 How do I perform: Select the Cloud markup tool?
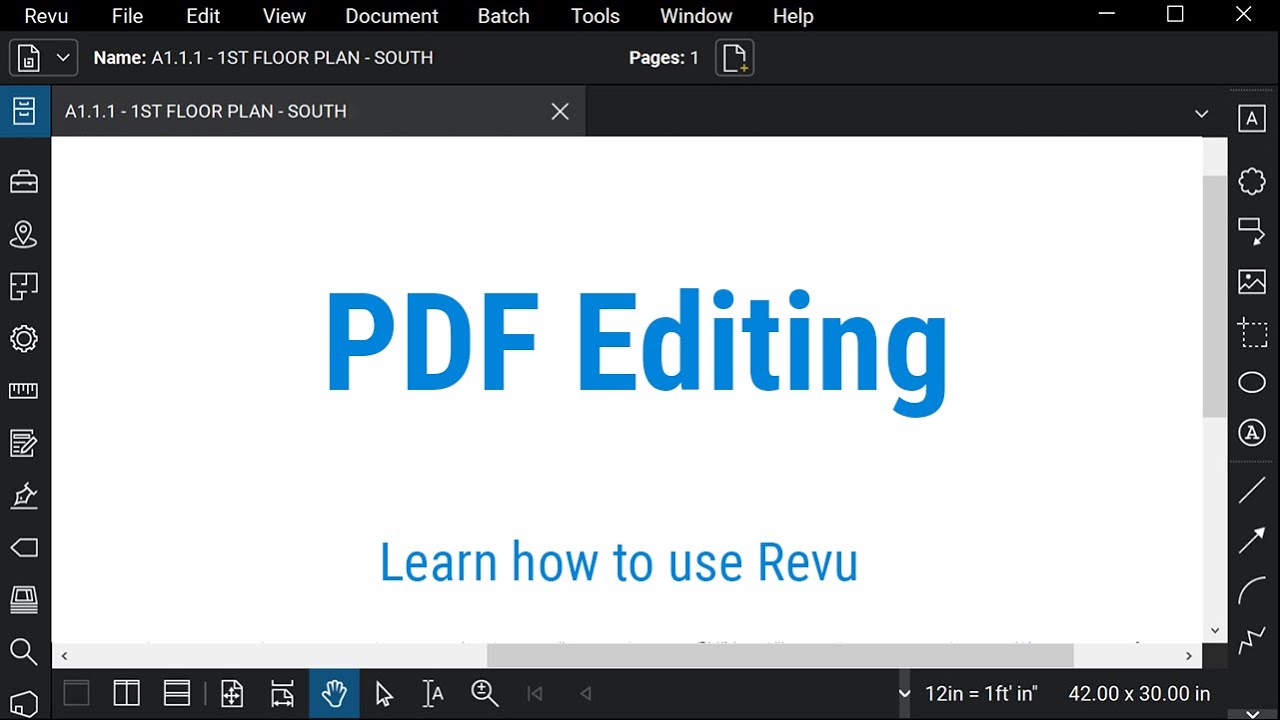tap(1252, 181)
